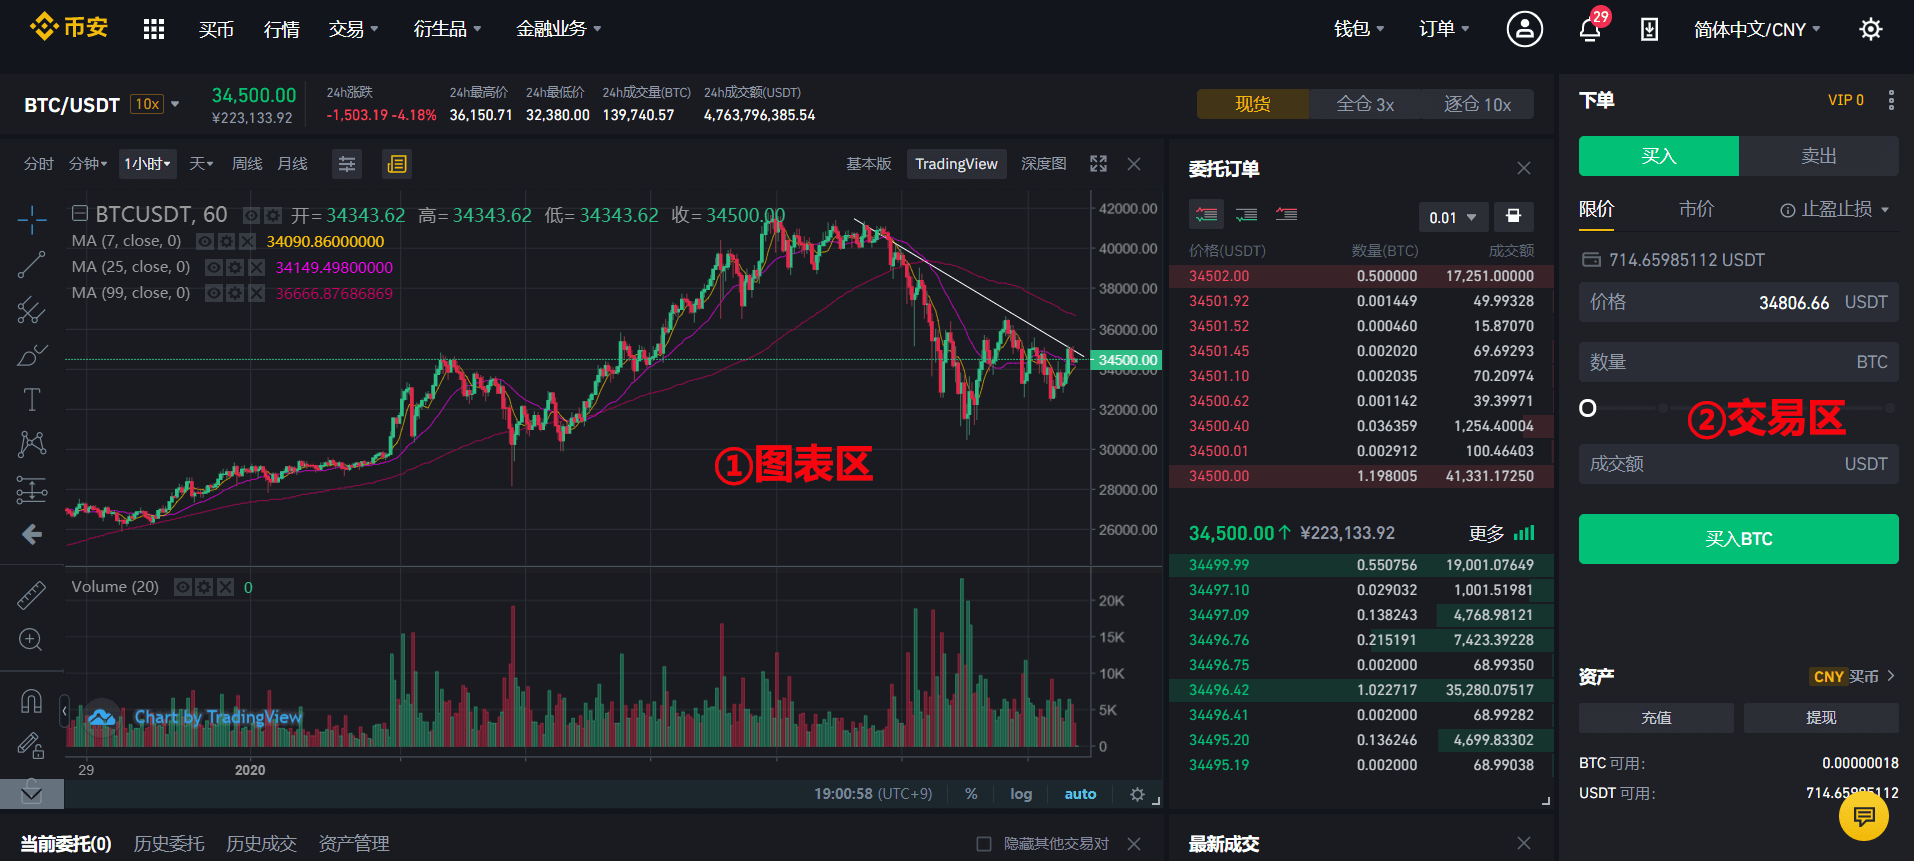Click the order book display mode icon beside 0.01
The height and width of the screenshot is (861, 1914).
[1514, 216]
